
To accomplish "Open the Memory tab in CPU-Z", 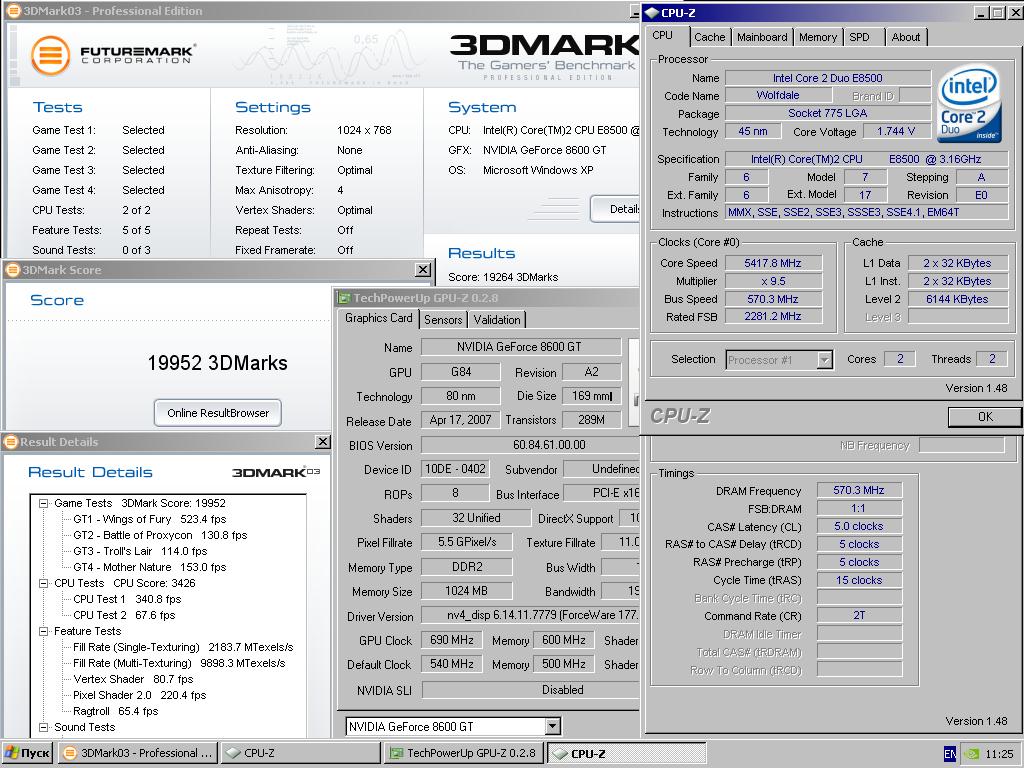I will pos(818,37).
